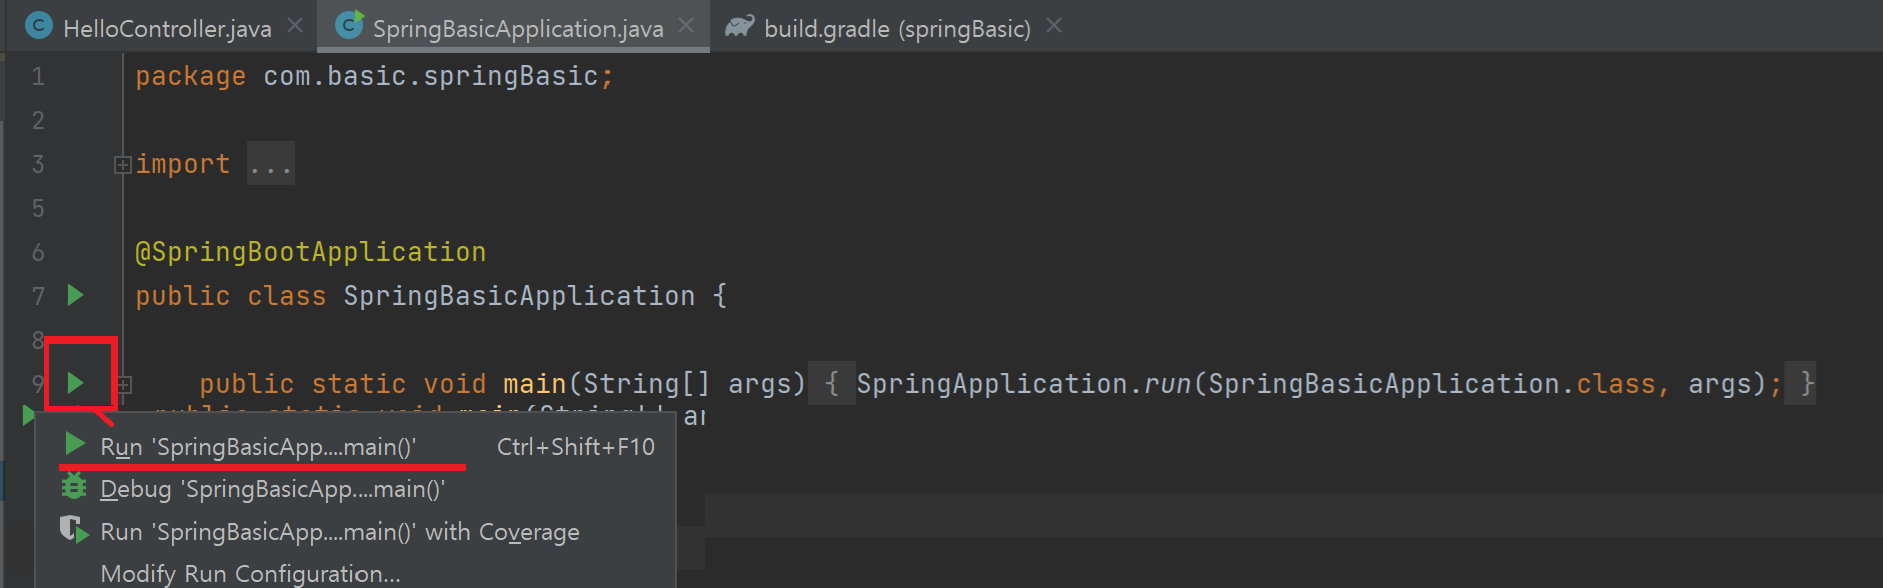The height and width of the screenshot is (588, 1883).
Task: Click the 'main' method name on line 9
Action: [535, 384]
